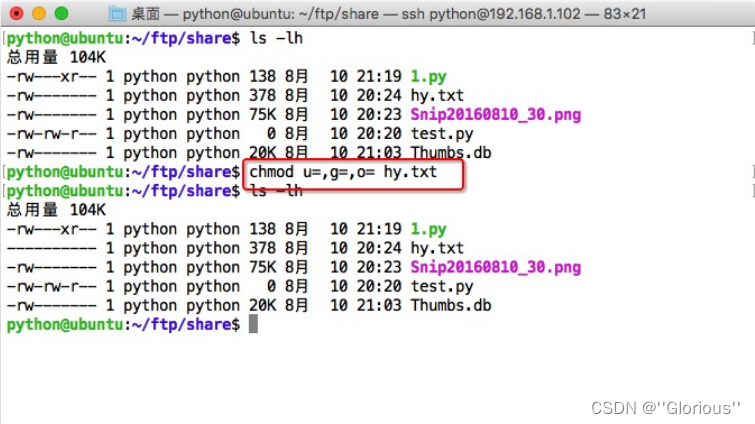Click '-rw-rw-r--' permissions in the second listing
This screenshot has width=755, height=424.
pyautogui.click(x=52, y=286)
